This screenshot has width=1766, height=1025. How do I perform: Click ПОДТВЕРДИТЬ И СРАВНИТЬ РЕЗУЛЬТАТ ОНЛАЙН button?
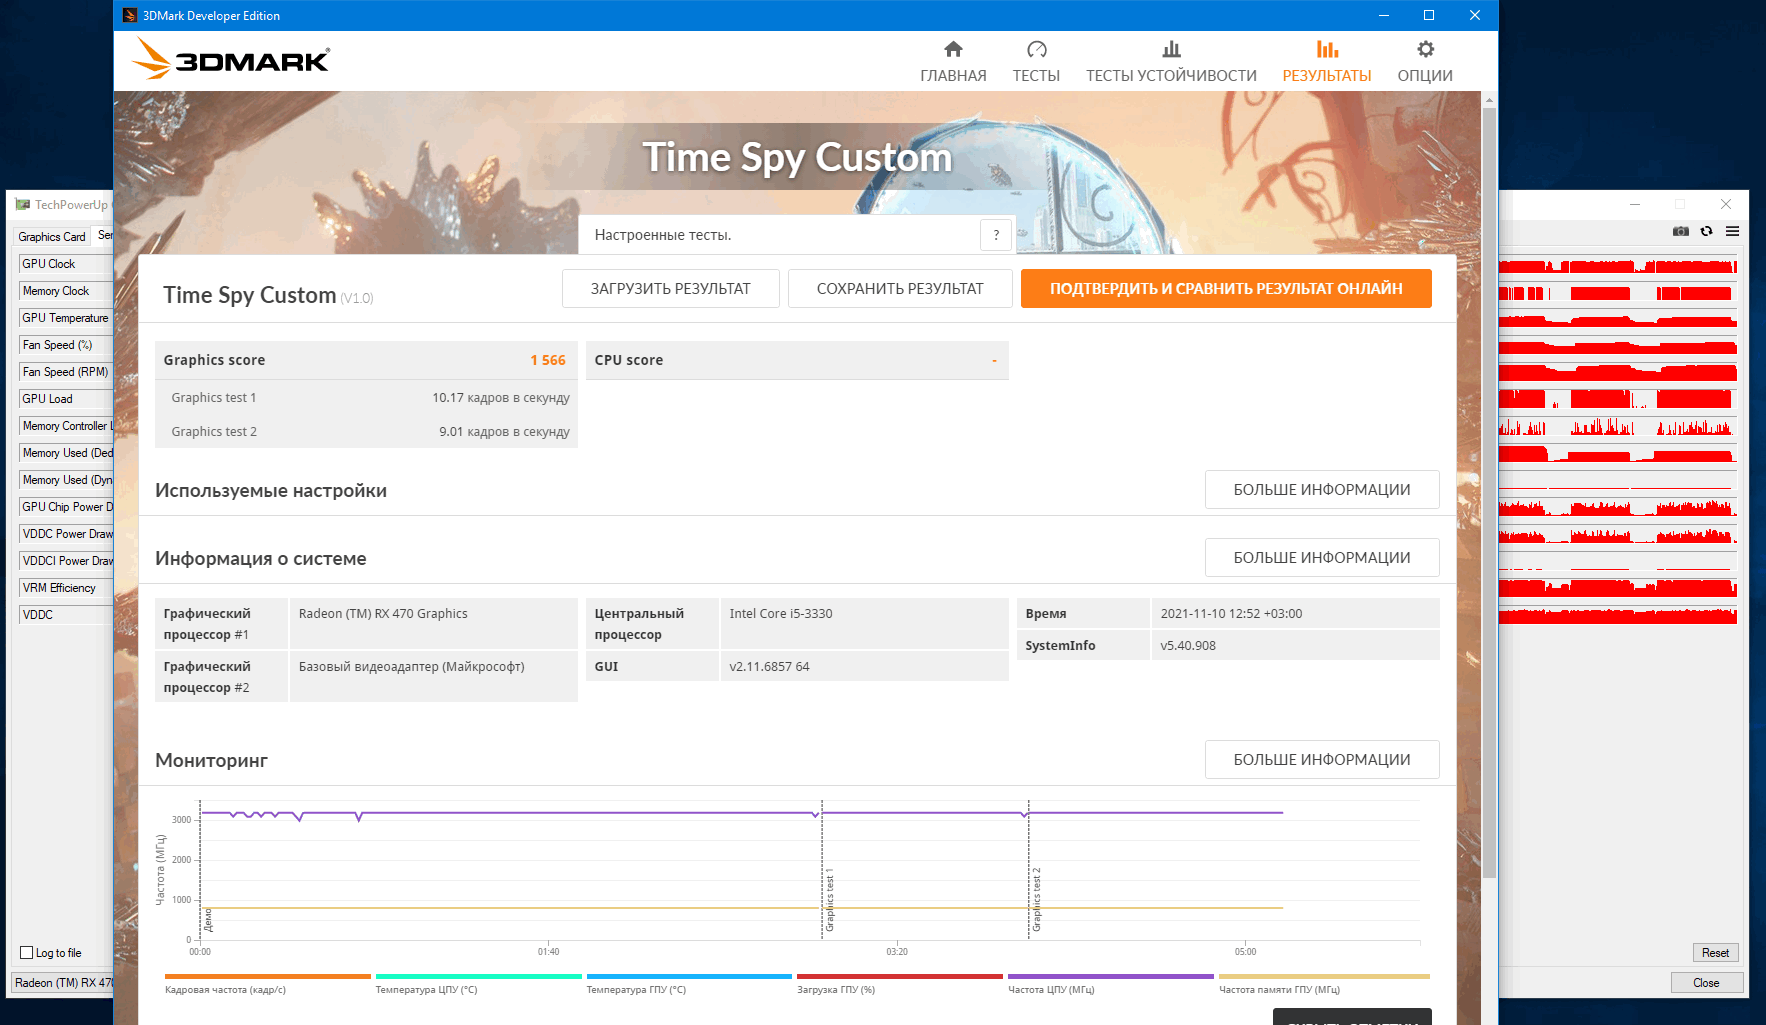[x=1226, y=288]
